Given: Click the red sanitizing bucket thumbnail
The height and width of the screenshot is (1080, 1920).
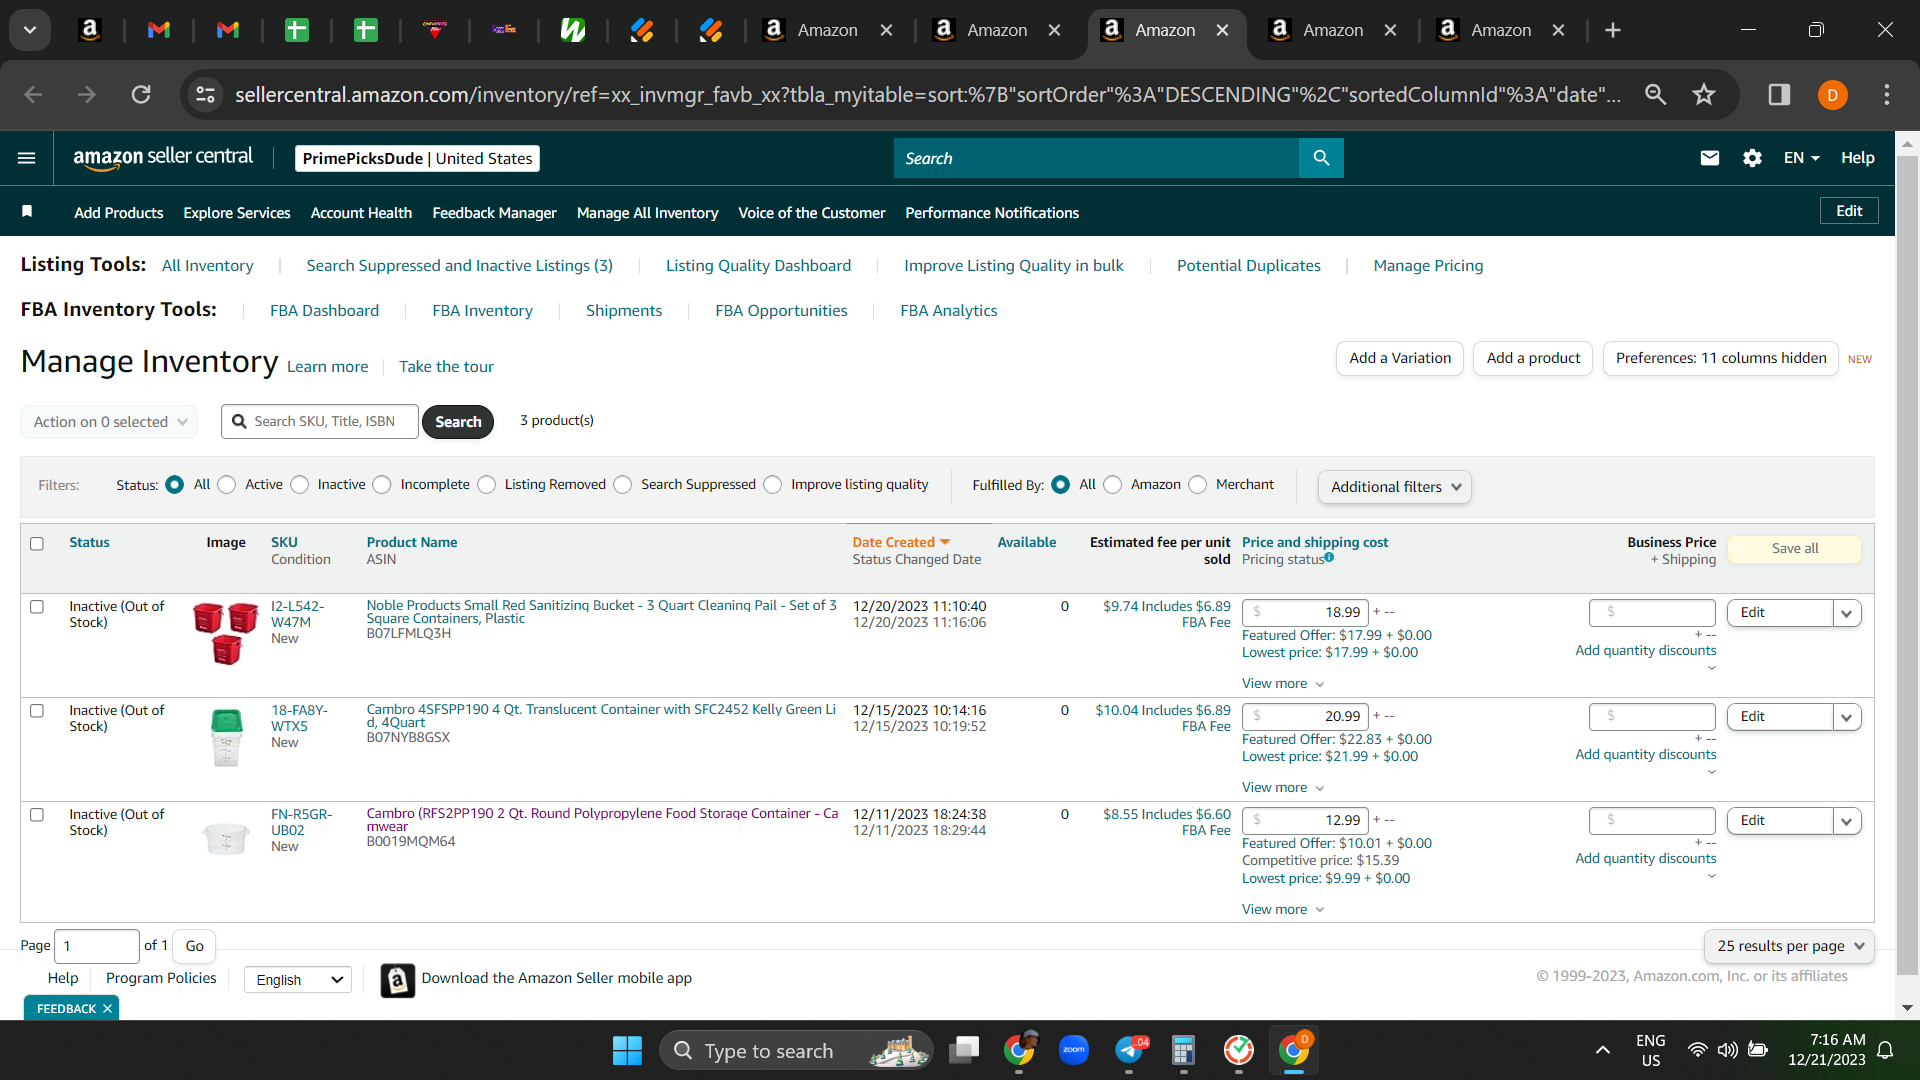Looking at the screenshot, I should 226,633.
